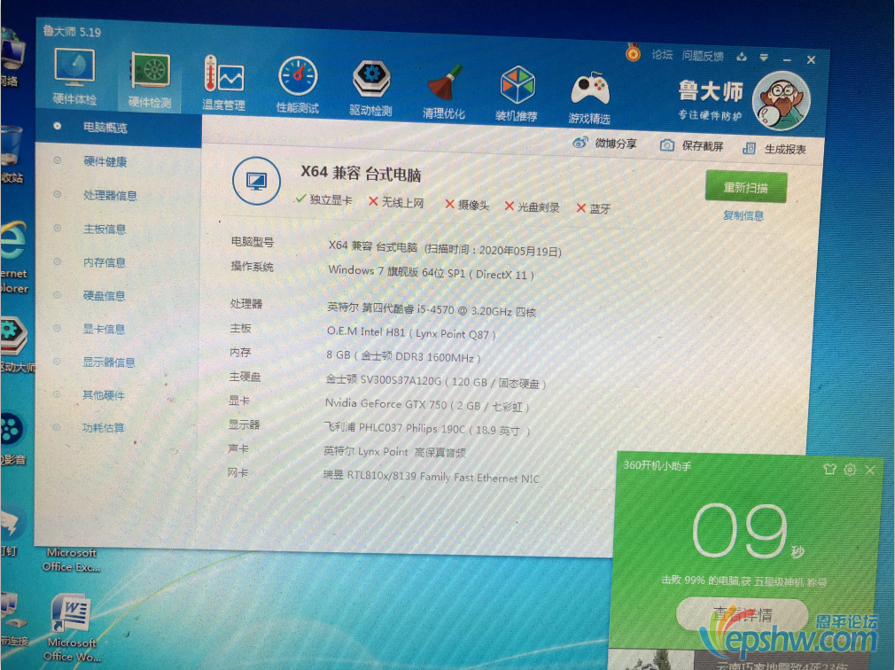Click the RTL810x/8139 Family Fast Ethernet NIC text
Screen dimensions: 895x670
tap(431, 477)
